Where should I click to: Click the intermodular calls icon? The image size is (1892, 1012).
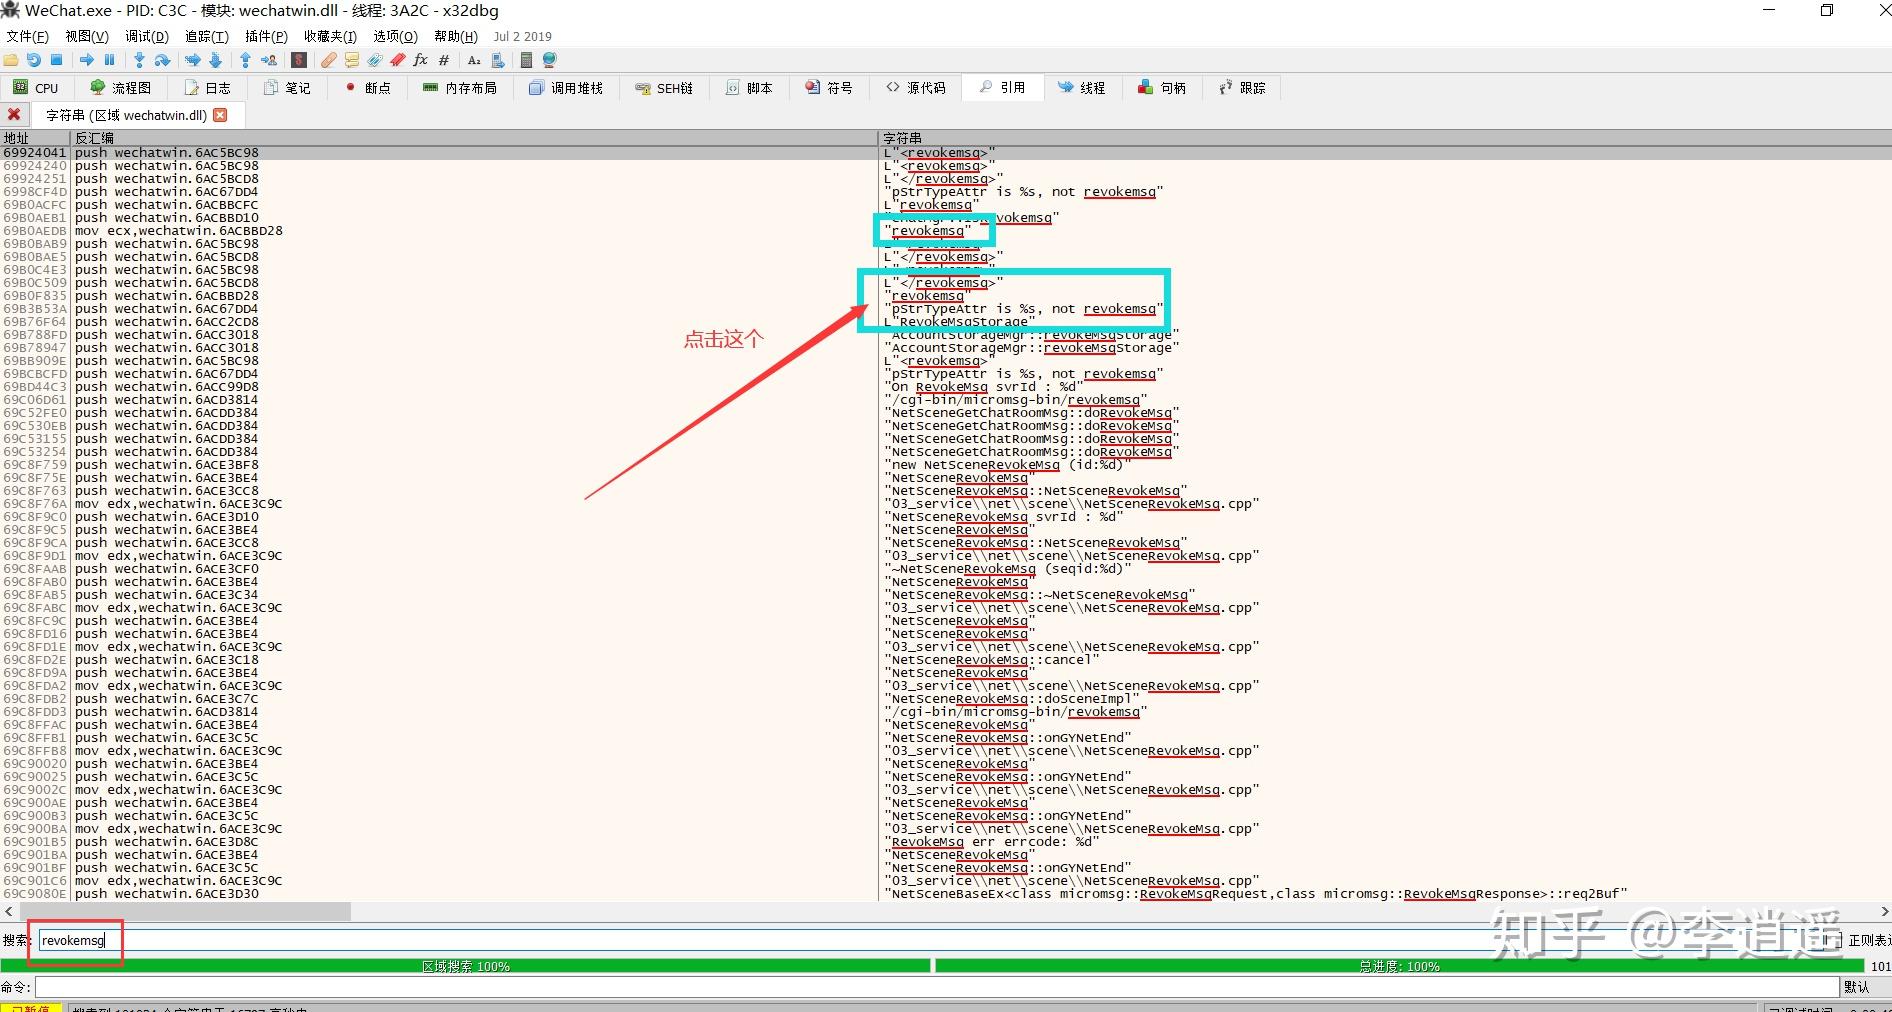(497, 60)
